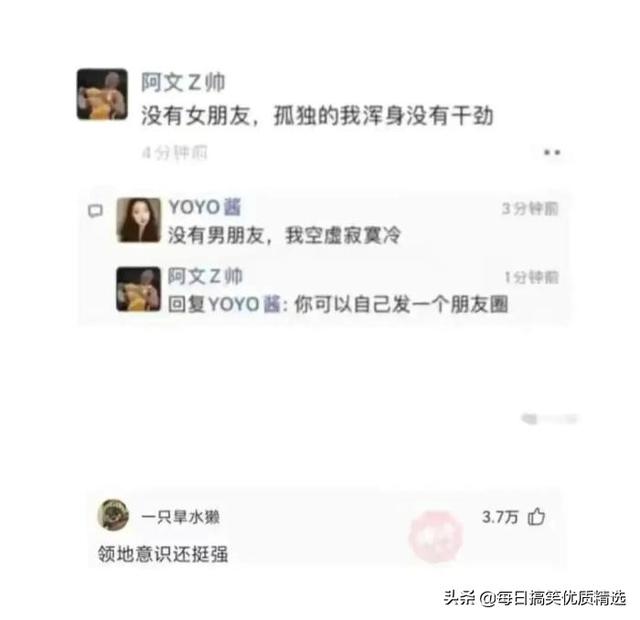Click the pink round stamp watermark
This screenshot has height=620, width=640.
point(435,536)
